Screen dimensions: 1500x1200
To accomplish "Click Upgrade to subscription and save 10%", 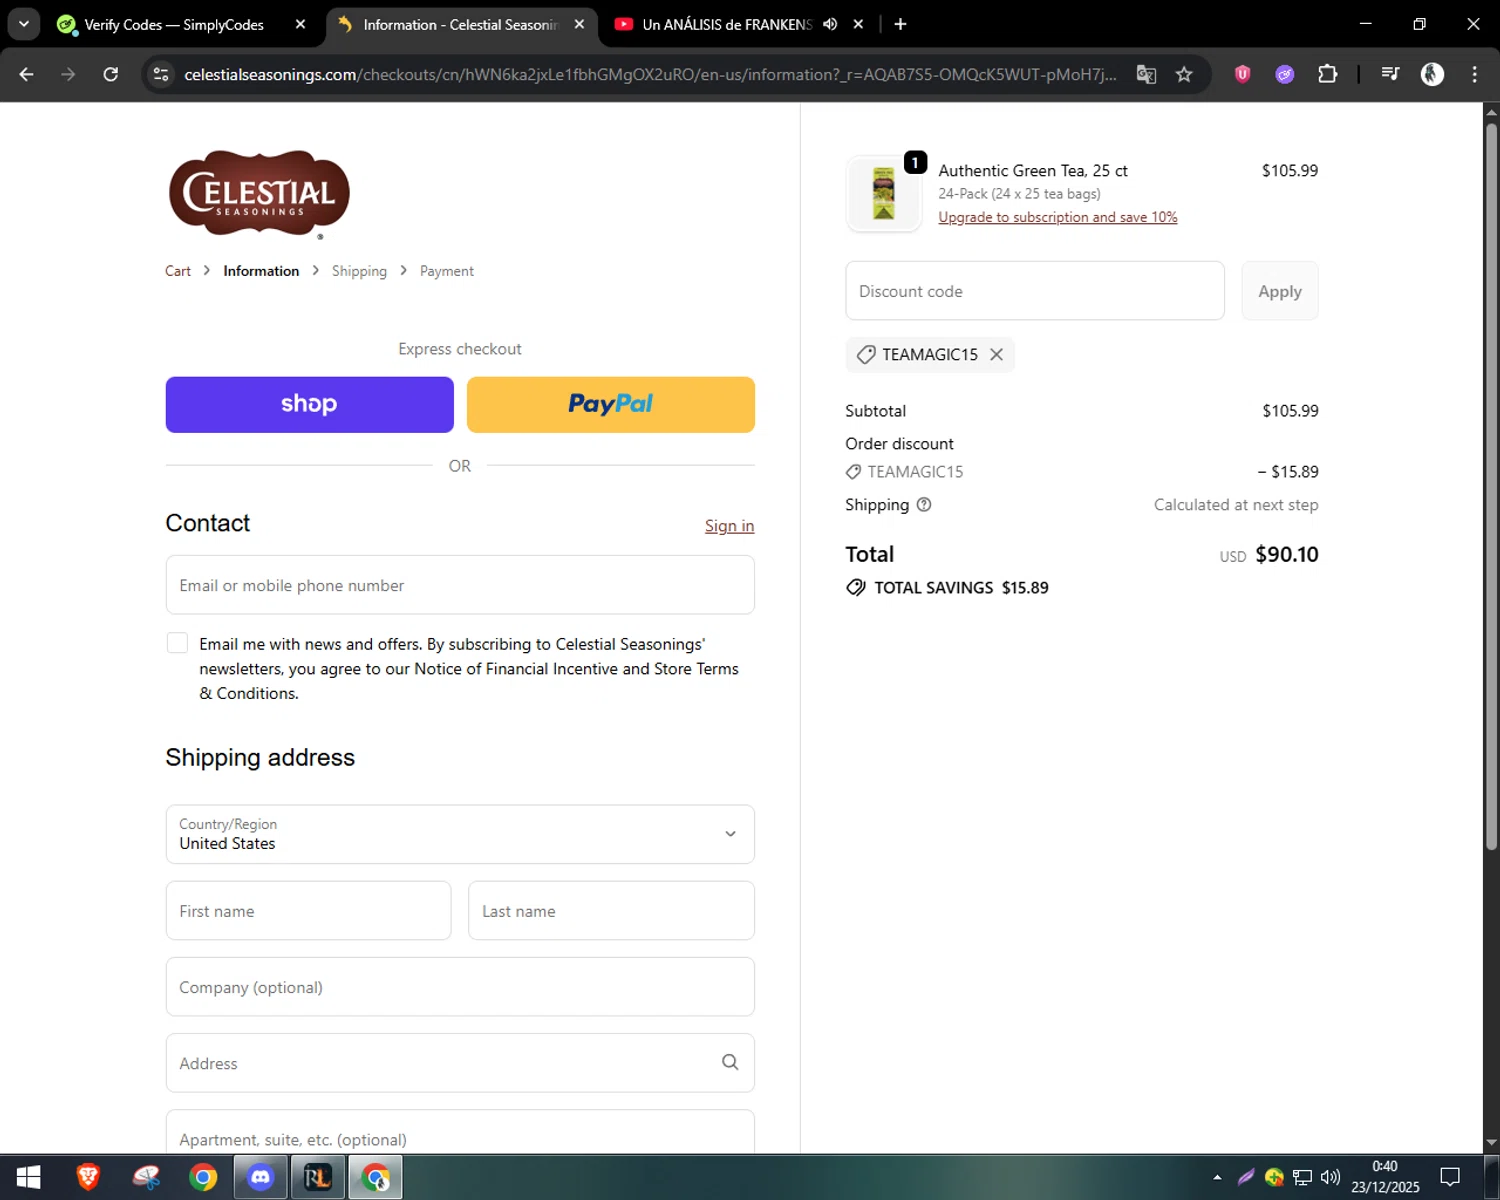I will click(x=1058, y=217).
